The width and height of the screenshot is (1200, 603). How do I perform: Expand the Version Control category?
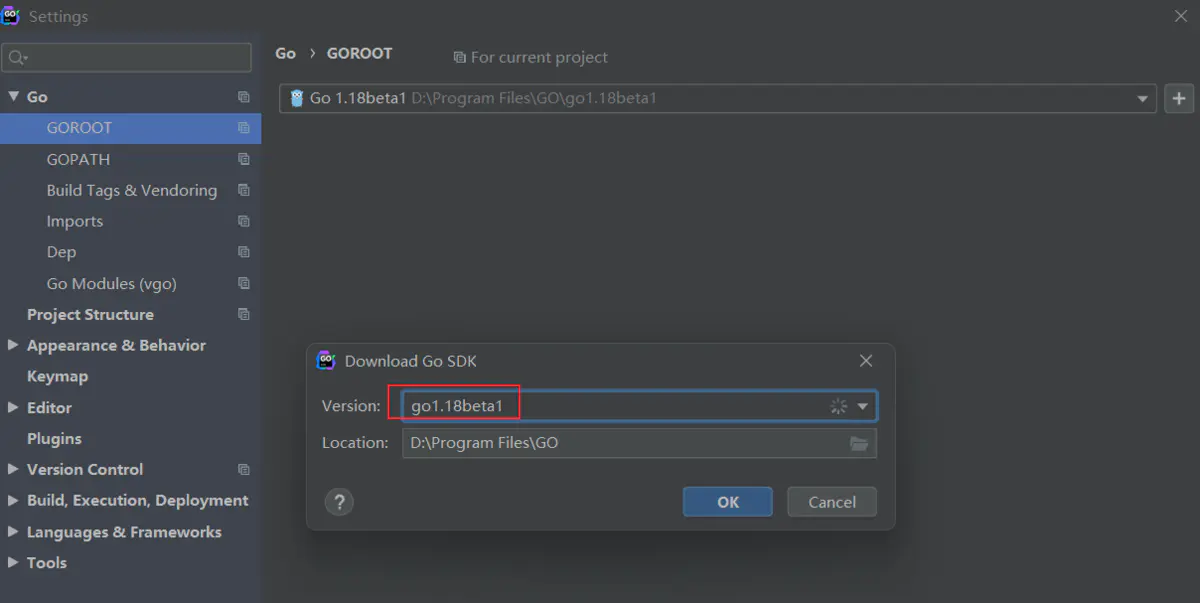point(13,469)
